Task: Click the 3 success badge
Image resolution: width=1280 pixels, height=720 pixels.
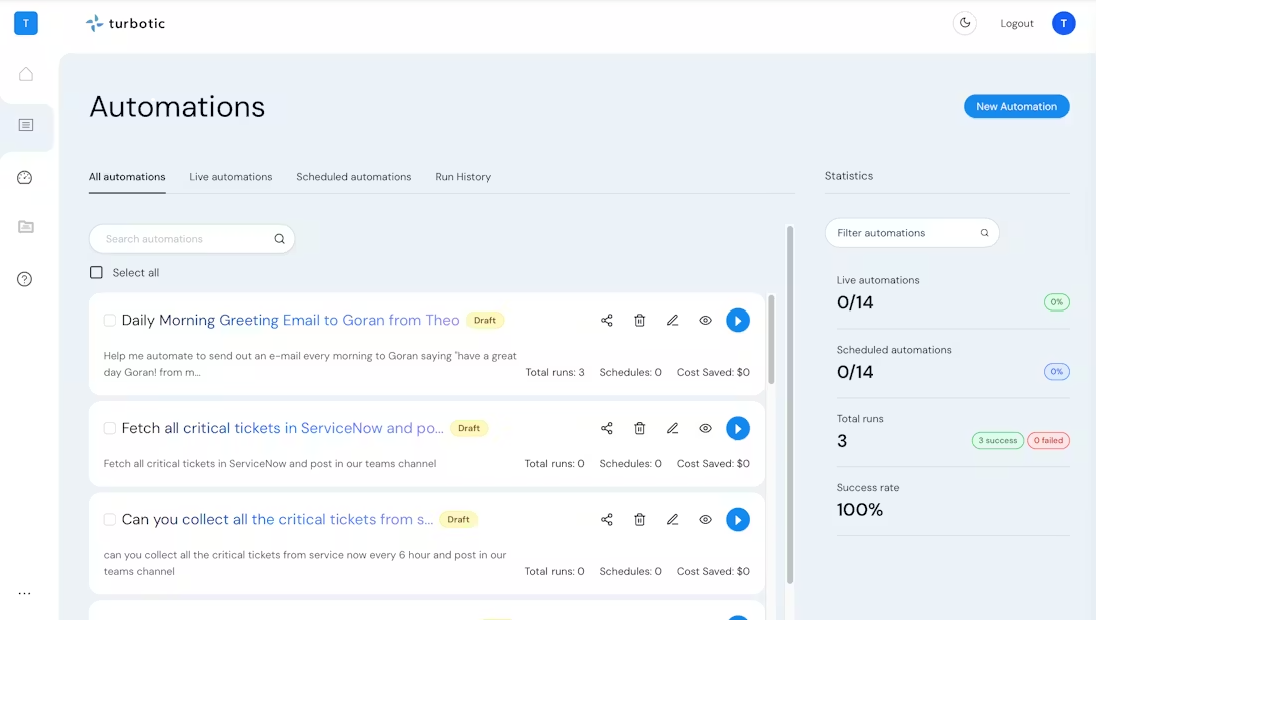Action: pos(998,440)
